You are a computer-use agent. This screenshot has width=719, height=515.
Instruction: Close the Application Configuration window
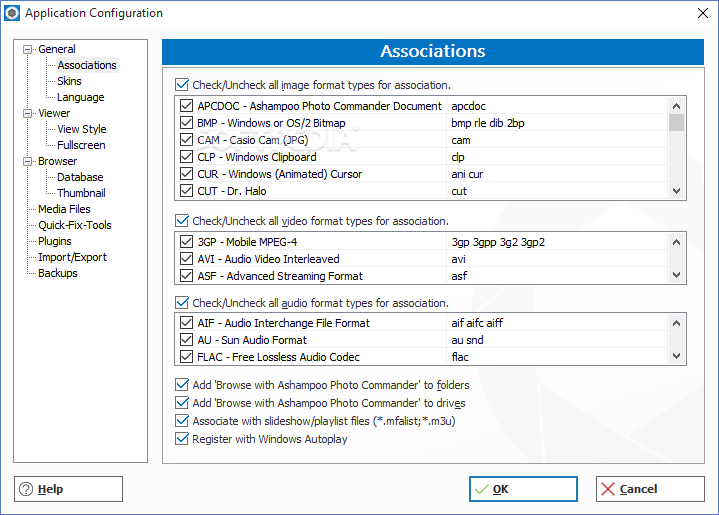703,13
